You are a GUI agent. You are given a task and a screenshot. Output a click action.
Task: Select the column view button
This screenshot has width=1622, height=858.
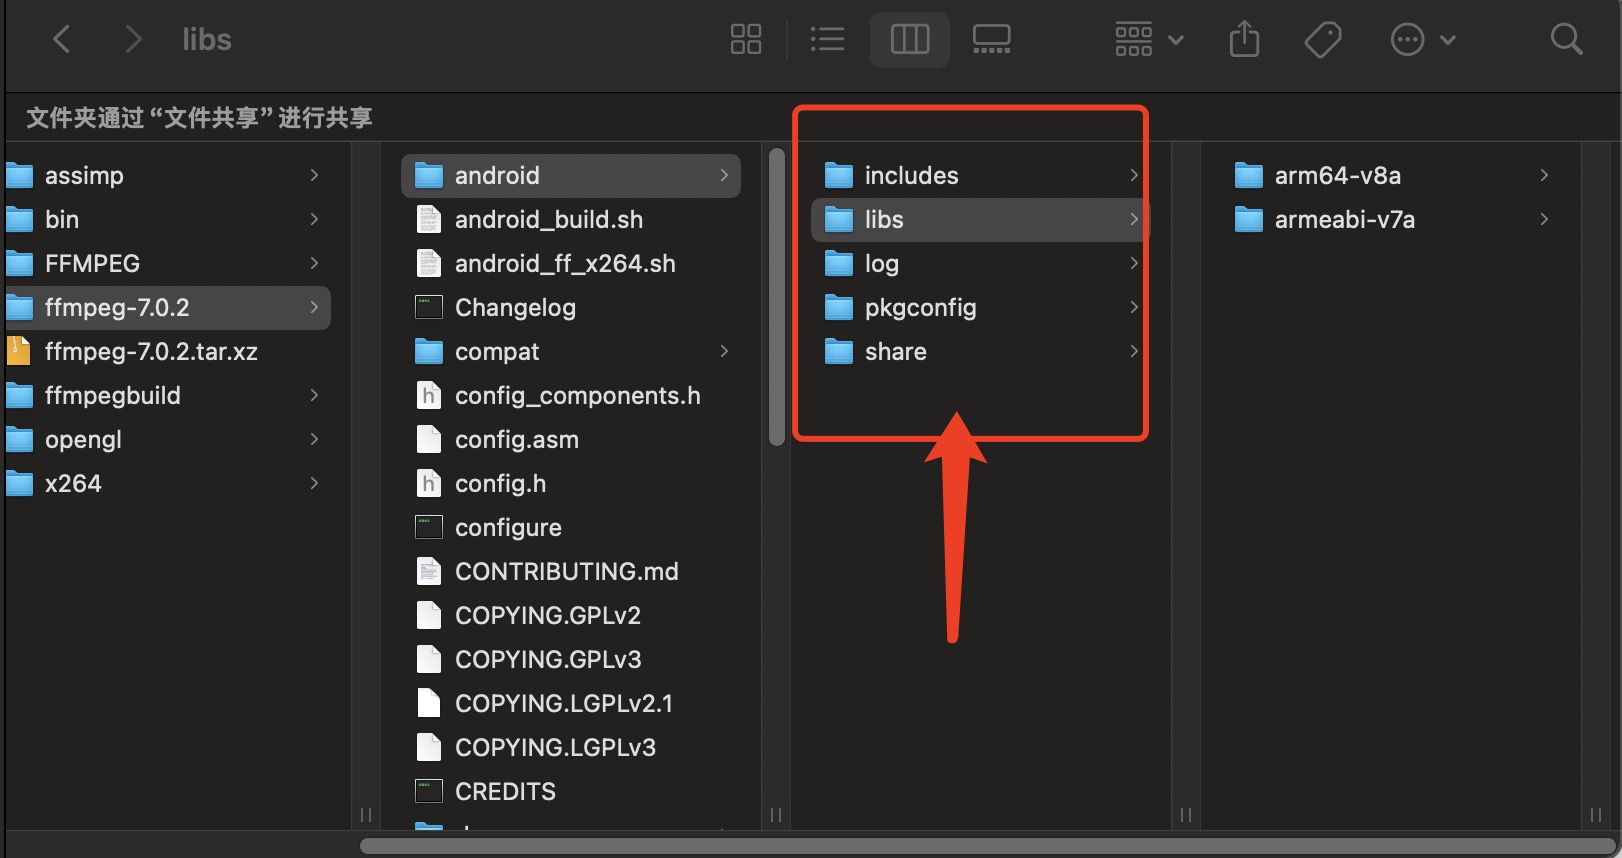909,40
